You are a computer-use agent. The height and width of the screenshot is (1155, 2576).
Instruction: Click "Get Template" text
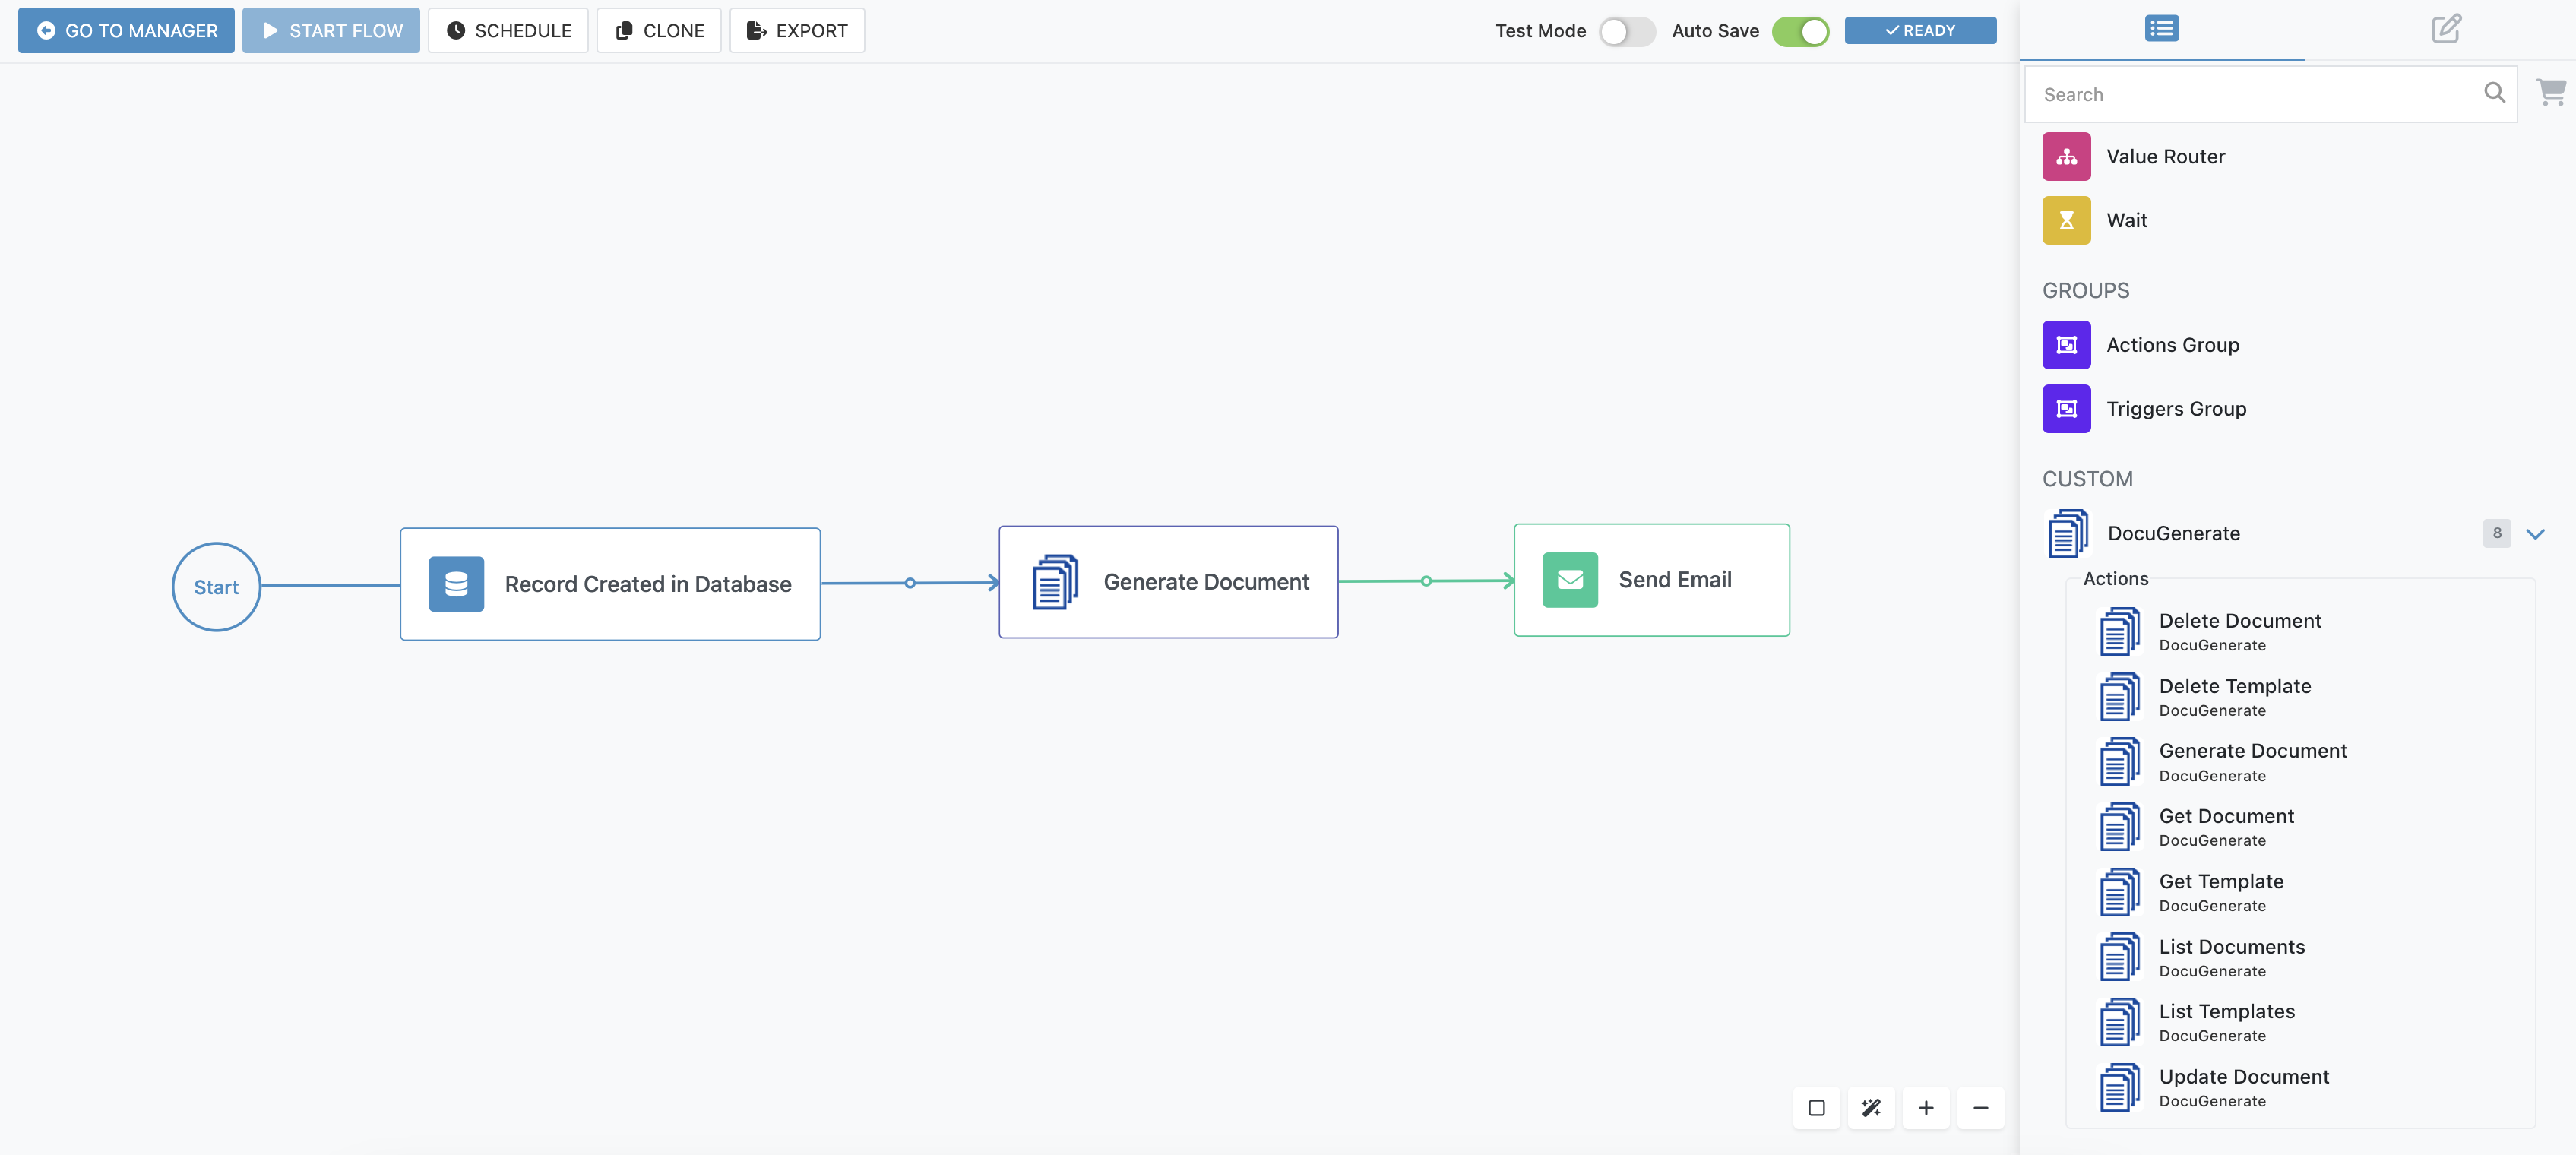[2221, 881]
